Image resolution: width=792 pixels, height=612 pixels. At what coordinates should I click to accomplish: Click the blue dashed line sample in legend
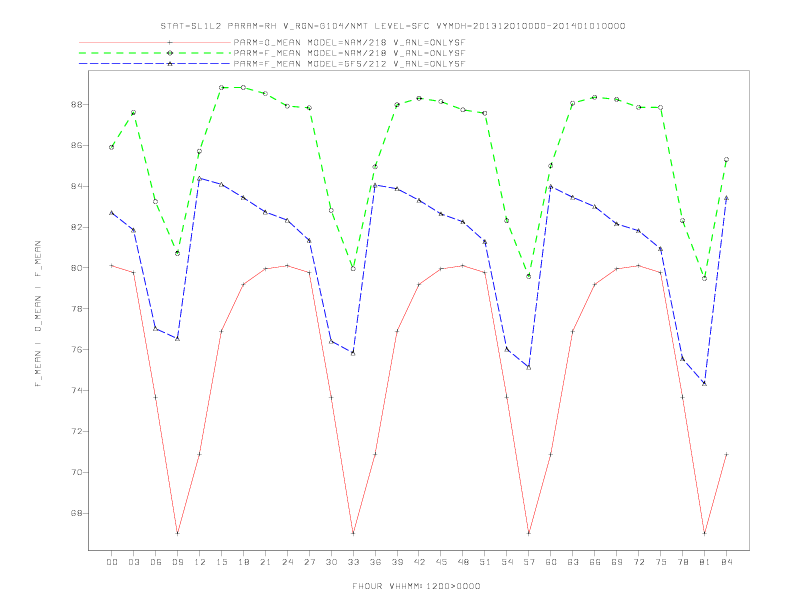(x=155, y=64)
